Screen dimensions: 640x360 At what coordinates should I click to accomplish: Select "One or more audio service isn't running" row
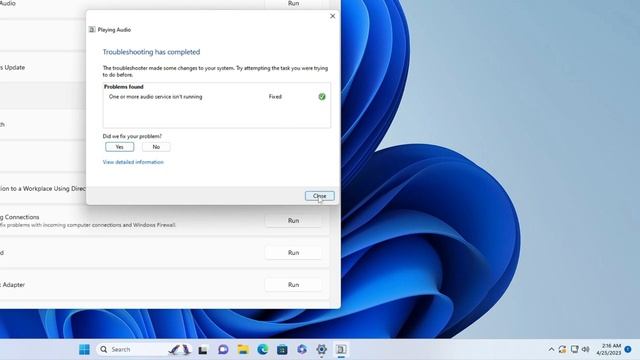217,97
